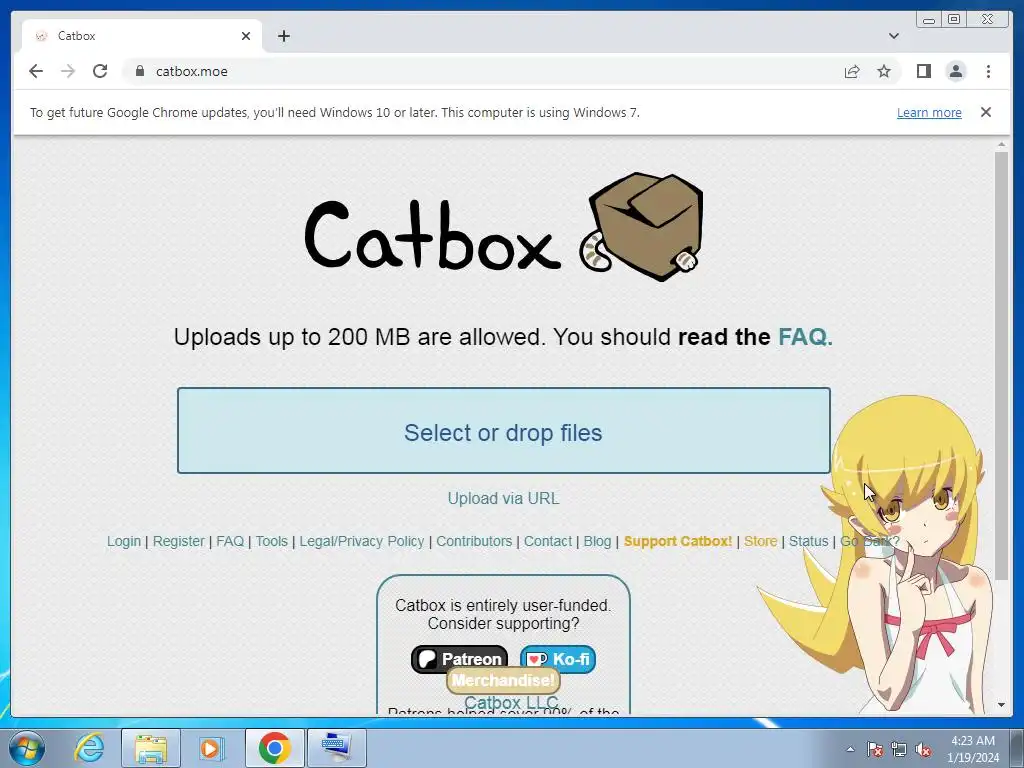Screen dimensions: 1024x768
Task: Click the page scroll up arrow
Action: click(1001, 144)
